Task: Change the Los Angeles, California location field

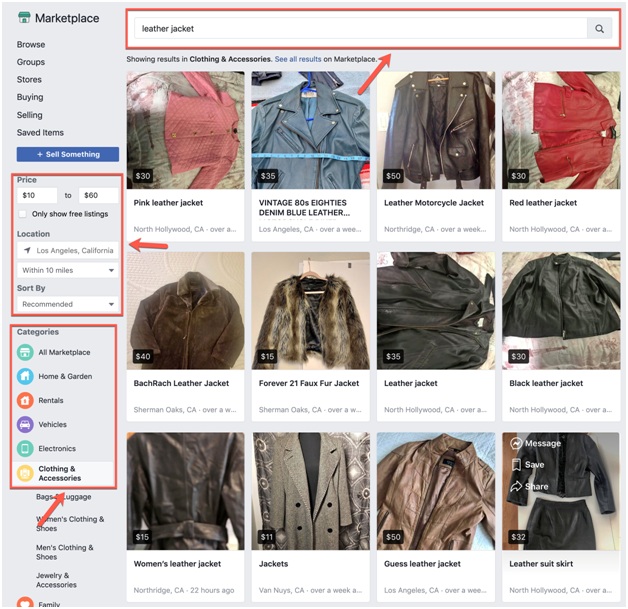Action: pos(68,250)
